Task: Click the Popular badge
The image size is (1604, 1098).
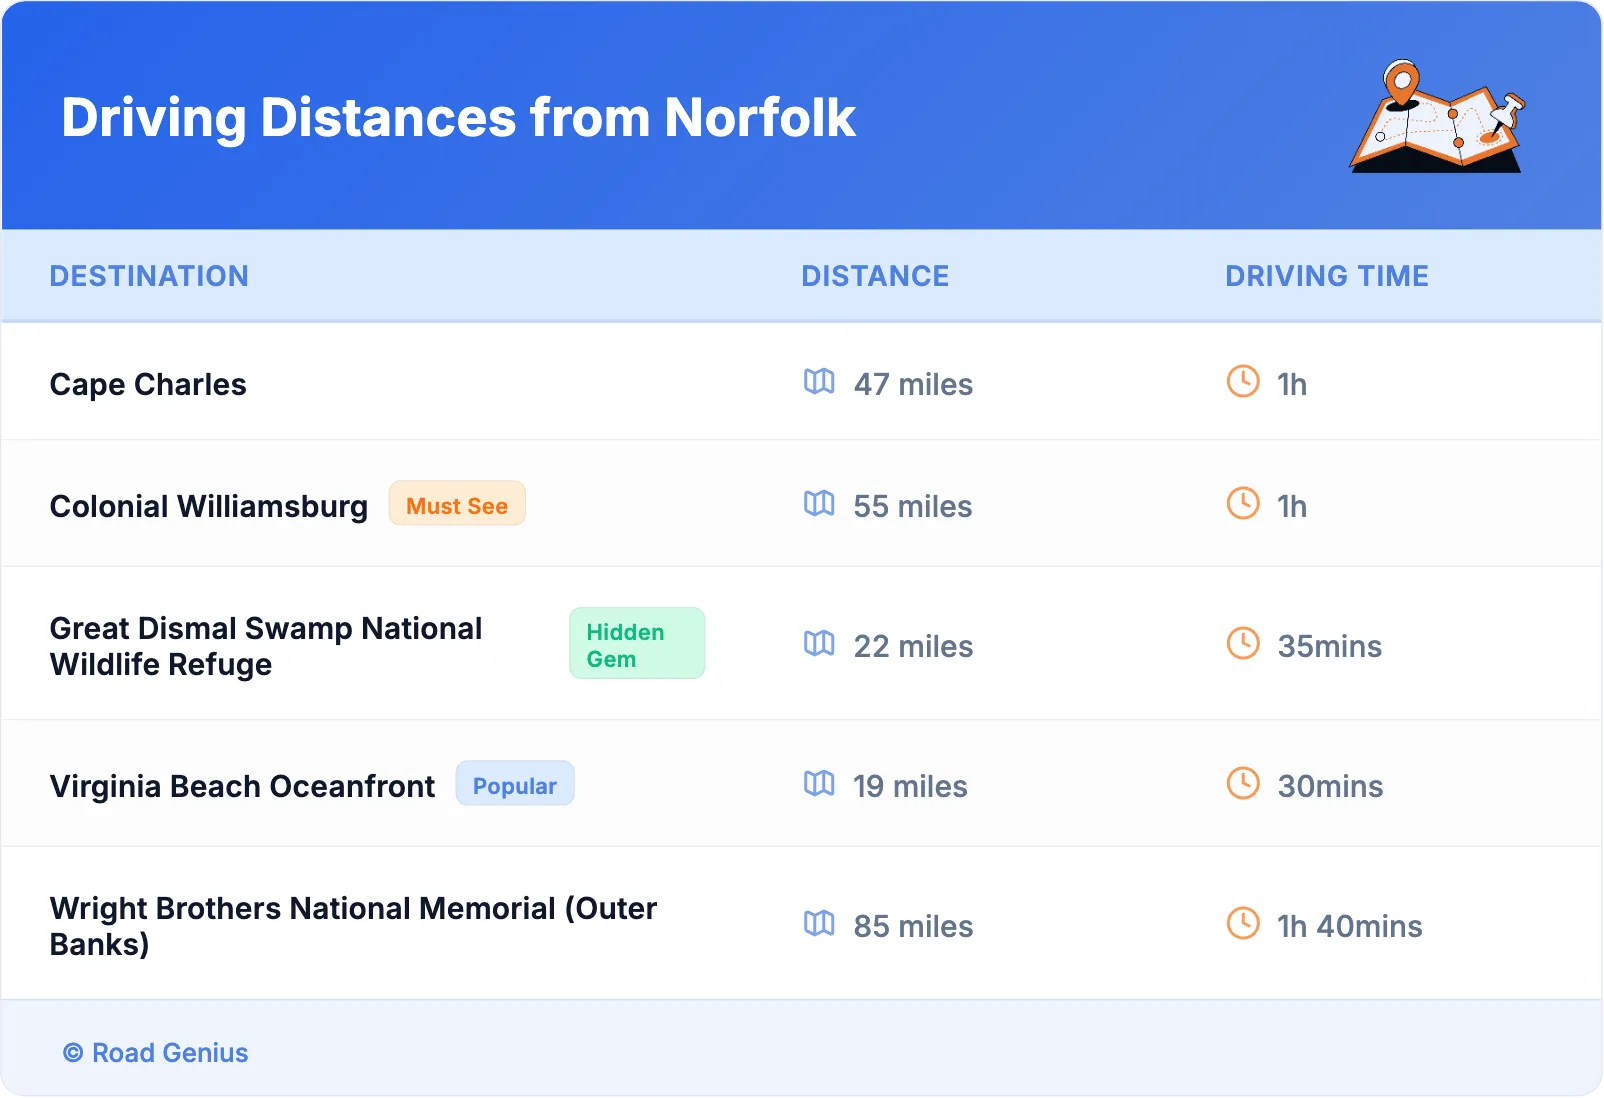Action: click(515, 784)
